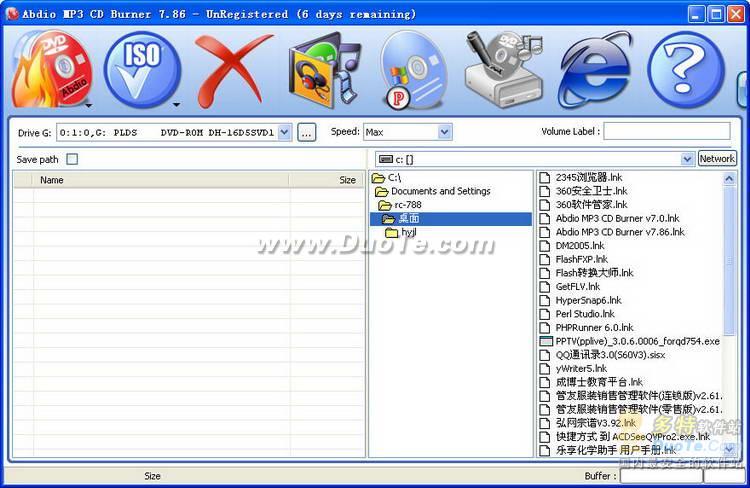Expand the c: drive selector dropdown
The height and width of the screenshot is (488, 750).
click(687, 159)
